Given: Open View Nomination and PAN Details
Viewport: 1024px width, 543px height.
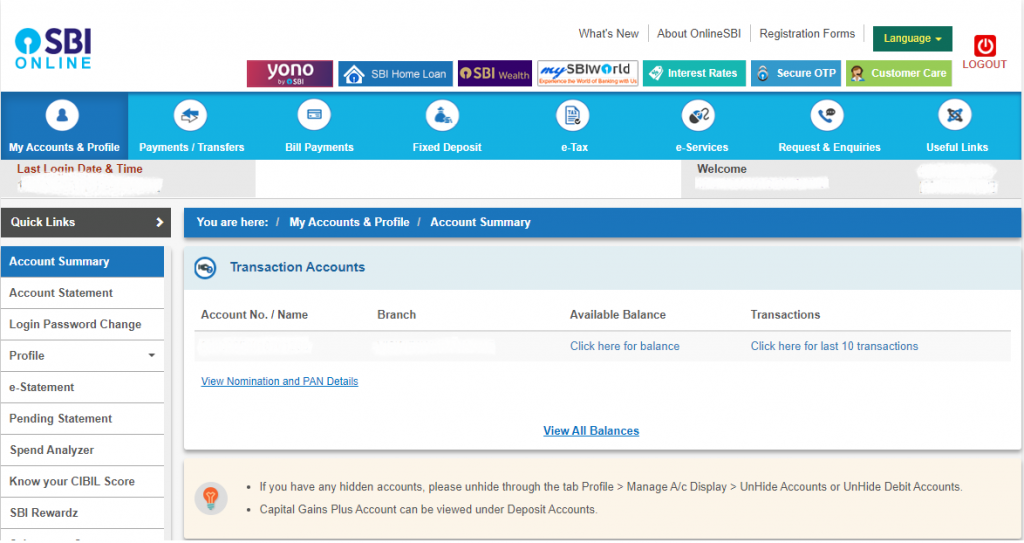Looking at the screenshot, I should 280,382.
